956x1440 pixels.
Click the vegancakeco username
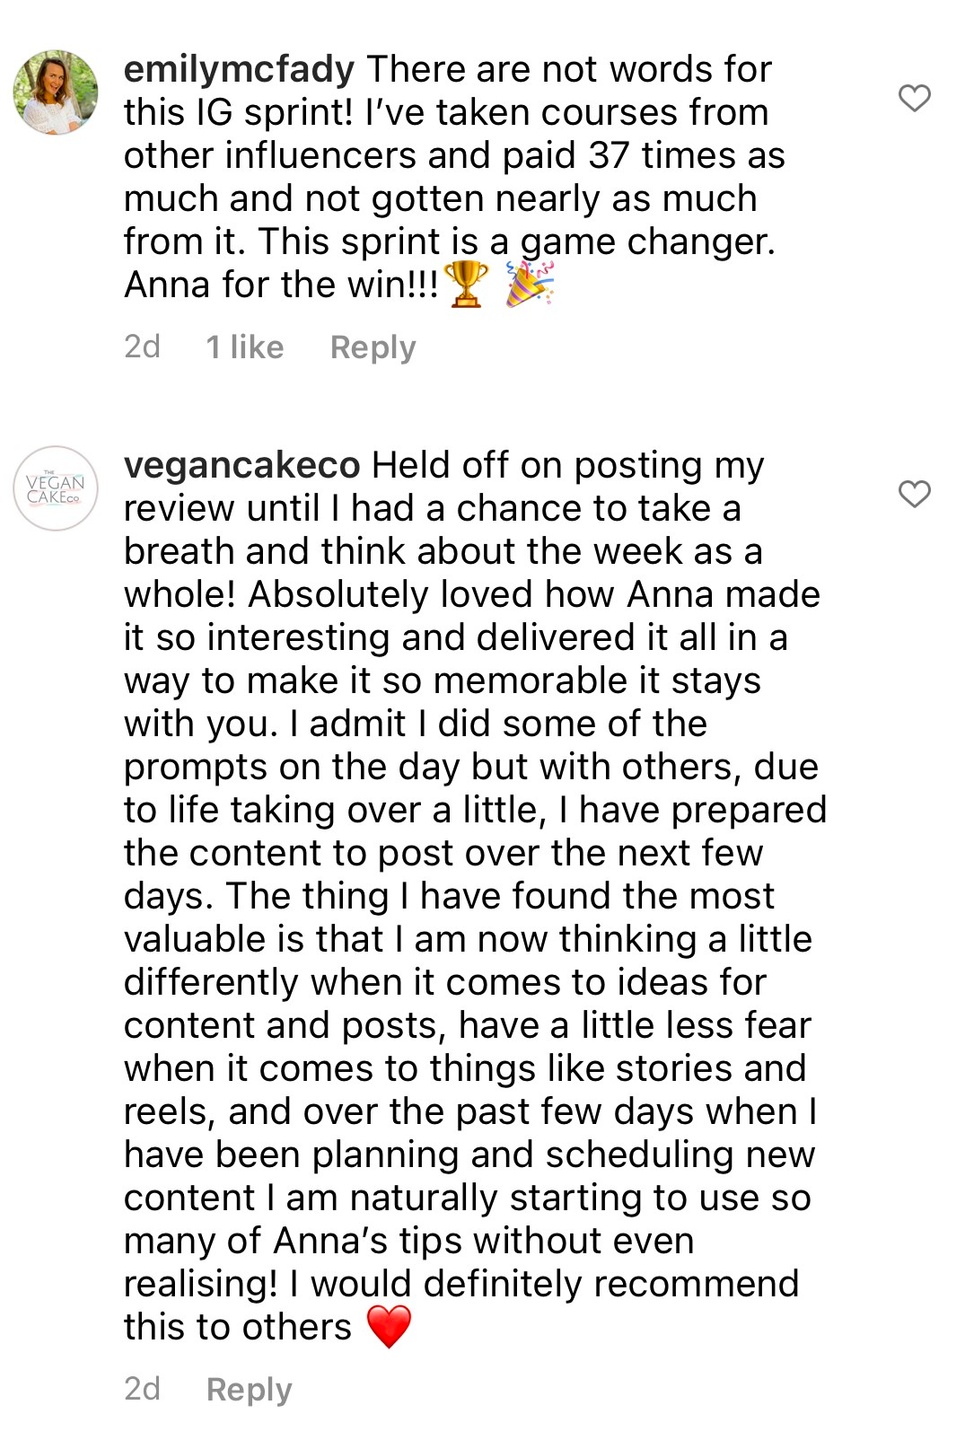point(242,466)
